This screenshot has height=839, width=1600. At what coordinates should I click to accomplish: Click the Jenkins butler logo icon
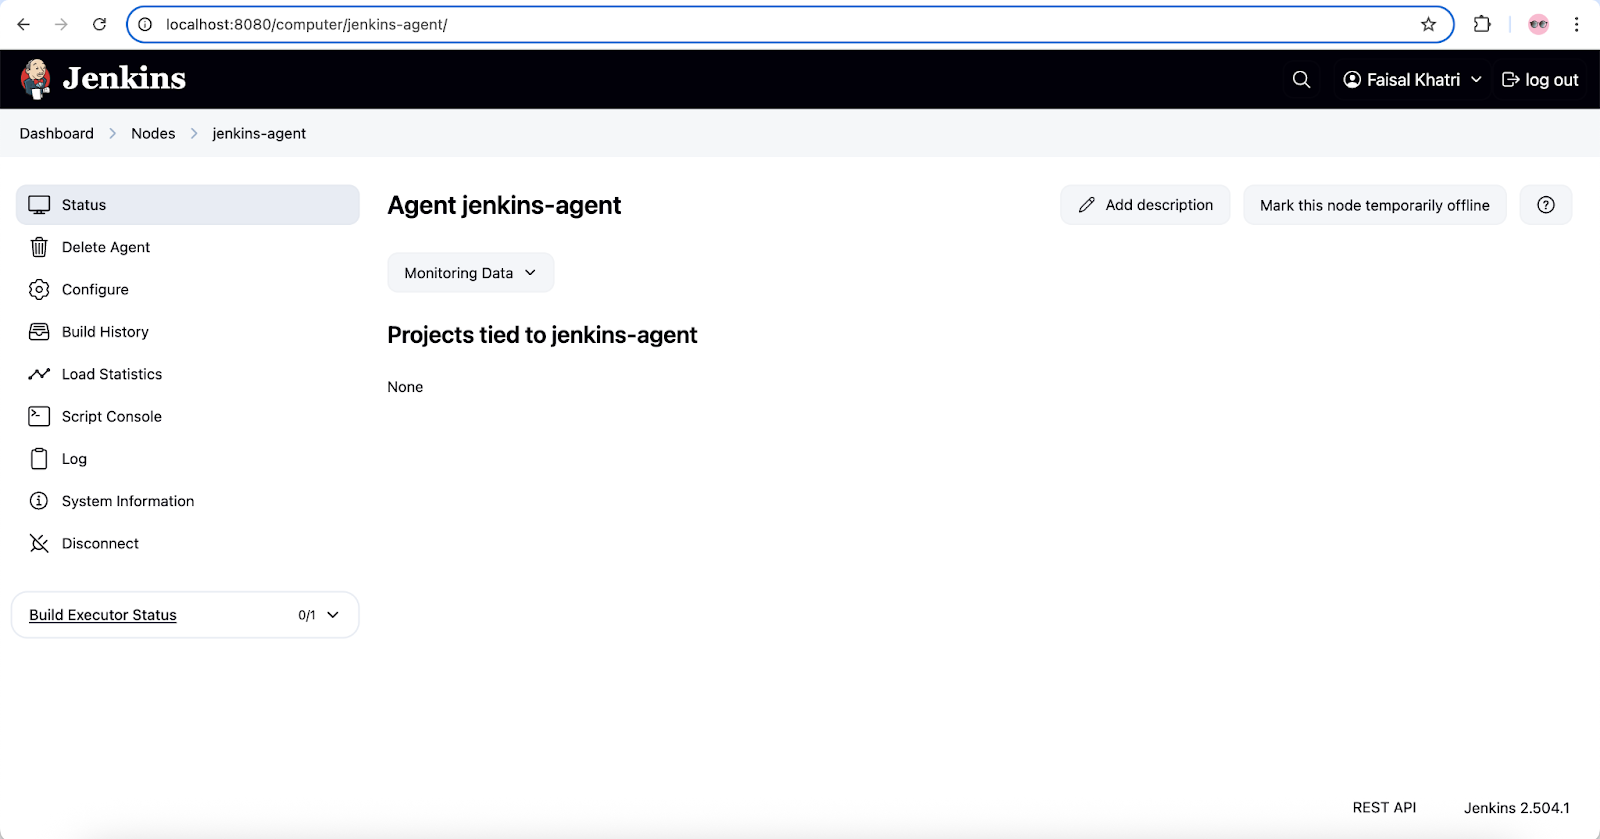point(36,79)
